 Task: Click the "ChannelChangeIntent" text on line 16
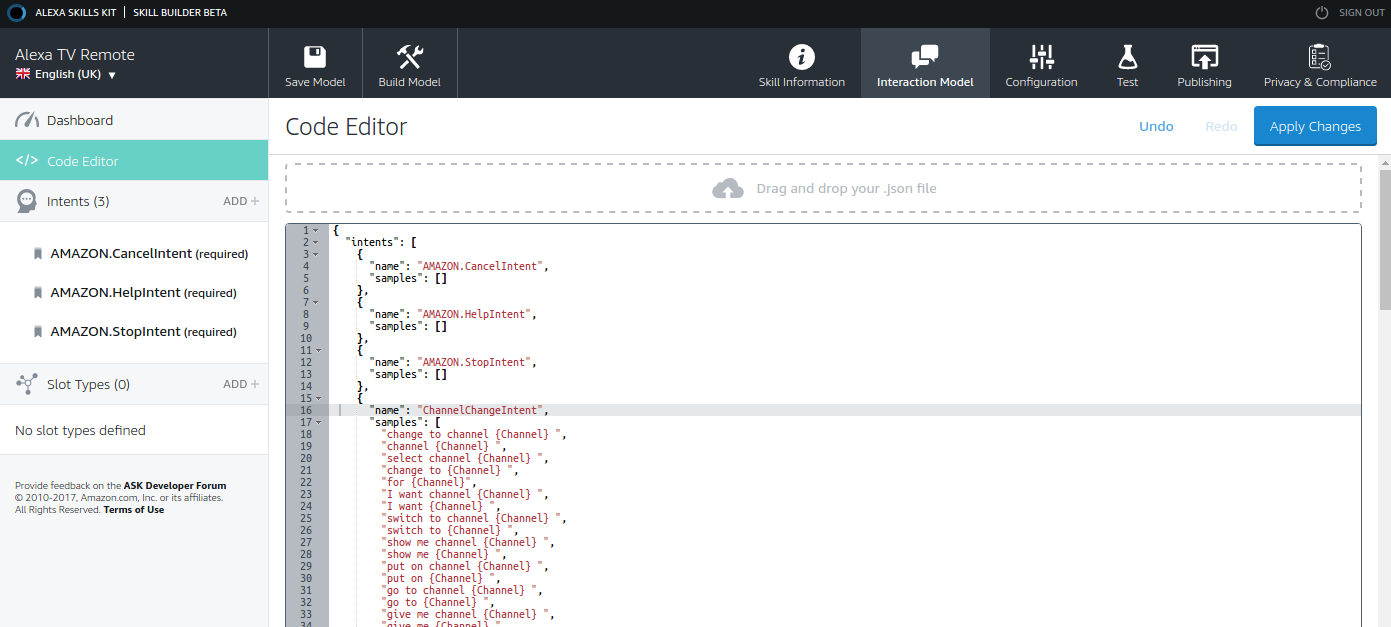coord(482,410)
